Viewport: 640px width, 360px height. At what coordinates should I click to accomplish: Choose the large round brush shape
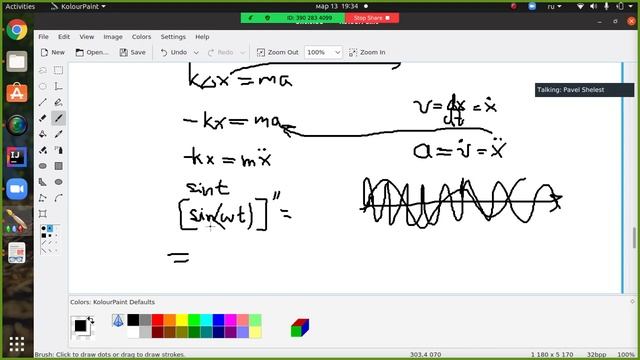click(44, 229)
